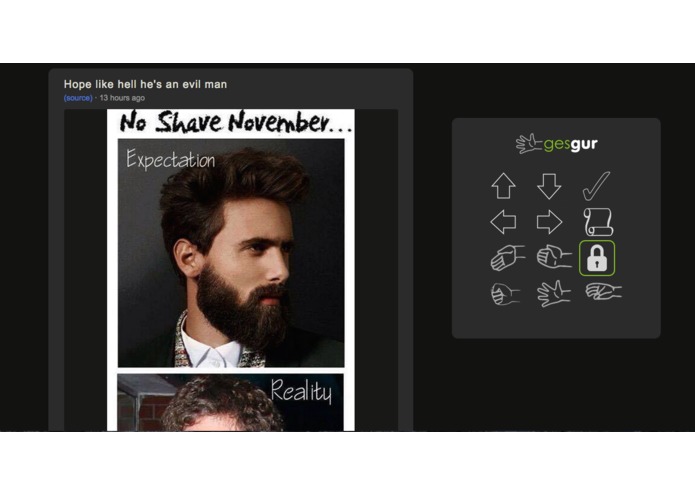
Task: Choose the flat sideways palm gesture icon
Action: pyautogui.click(x=603, y=292)
